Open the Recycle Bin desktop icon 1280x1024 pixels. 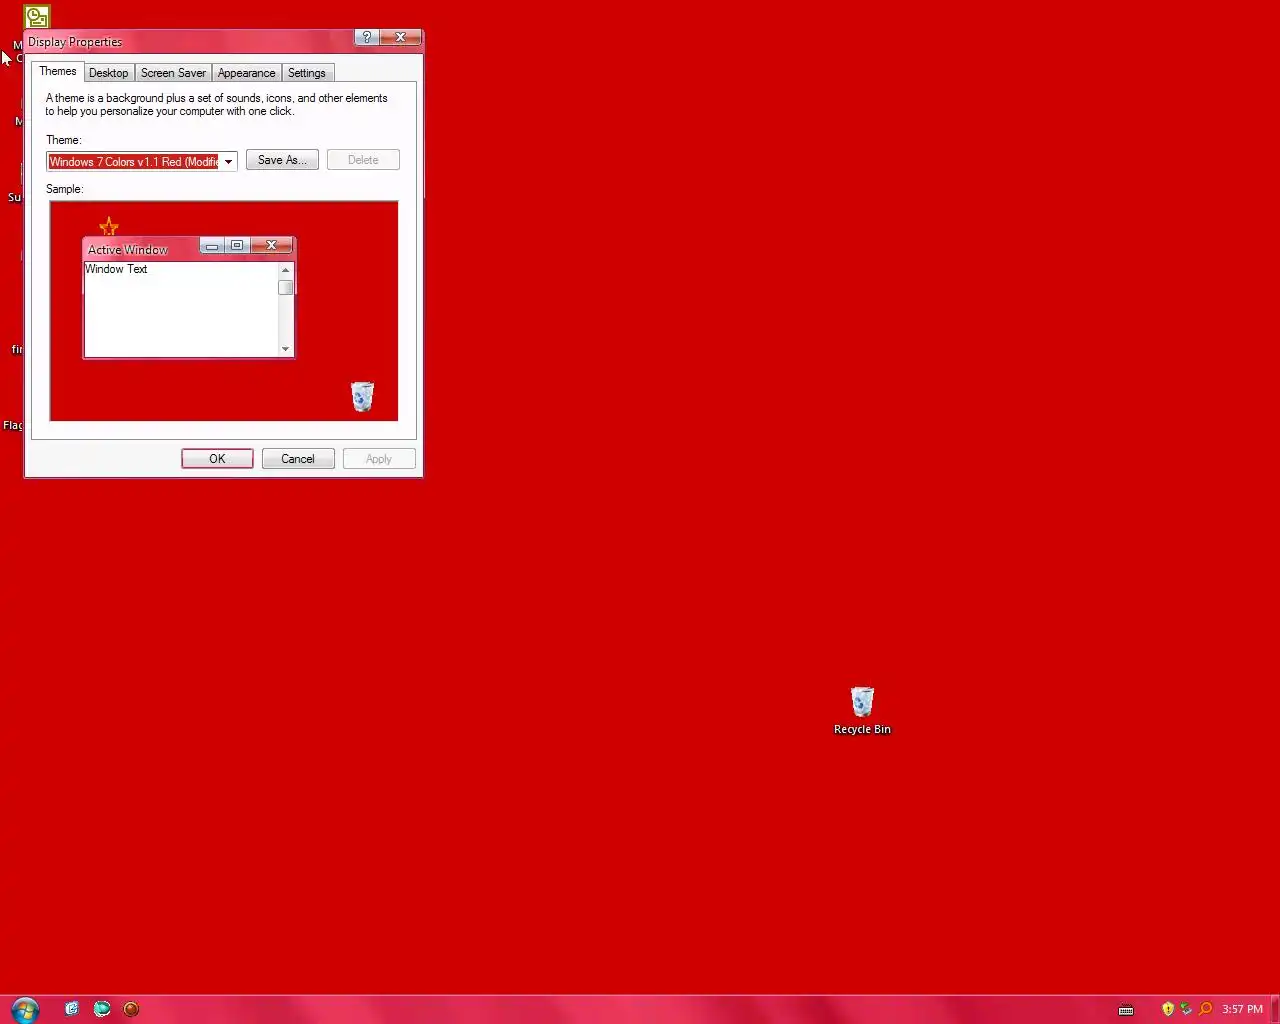pyautogui.click(x=862, y=710)
